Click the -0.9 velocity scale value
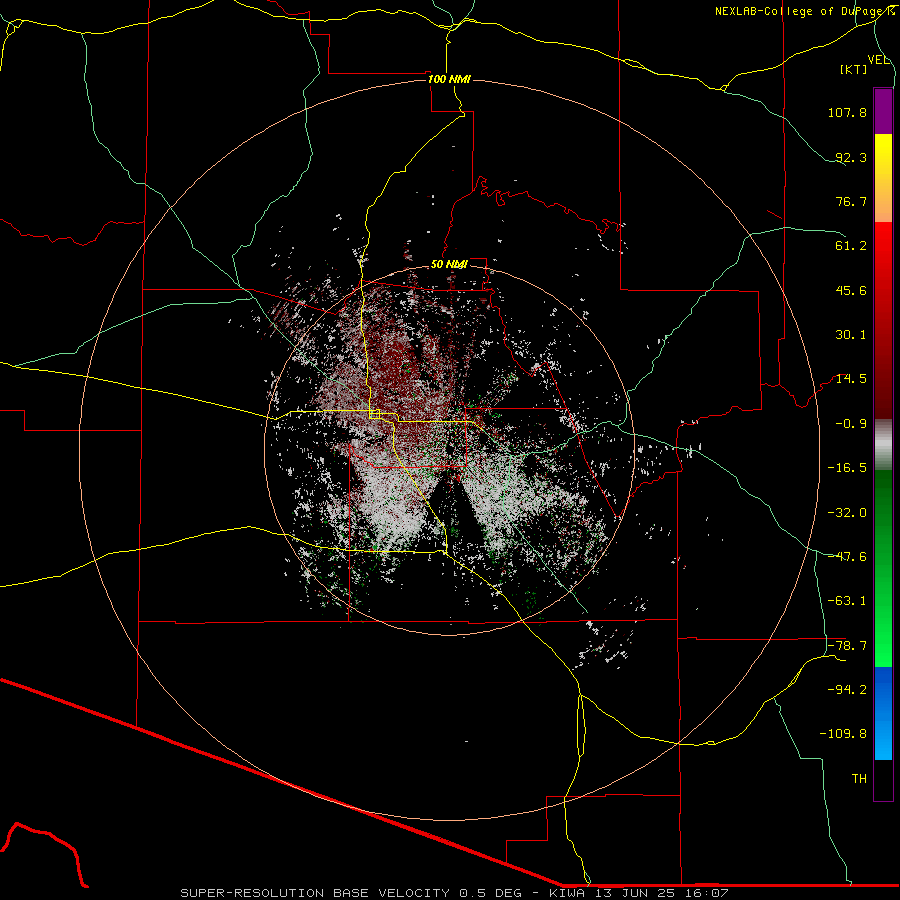This screenshot has height=900, width=900. pos(851,424)
